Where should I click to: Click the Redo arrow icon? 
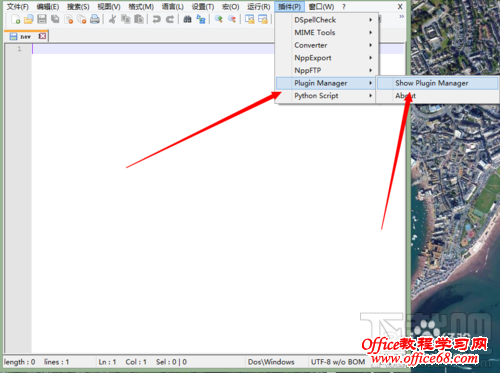pyautogui.click(x=170, y=19)
